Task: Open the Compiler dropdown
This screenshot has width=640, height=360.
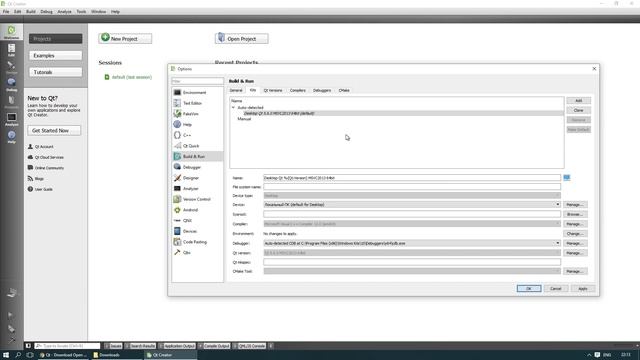Action: [412, 224]
